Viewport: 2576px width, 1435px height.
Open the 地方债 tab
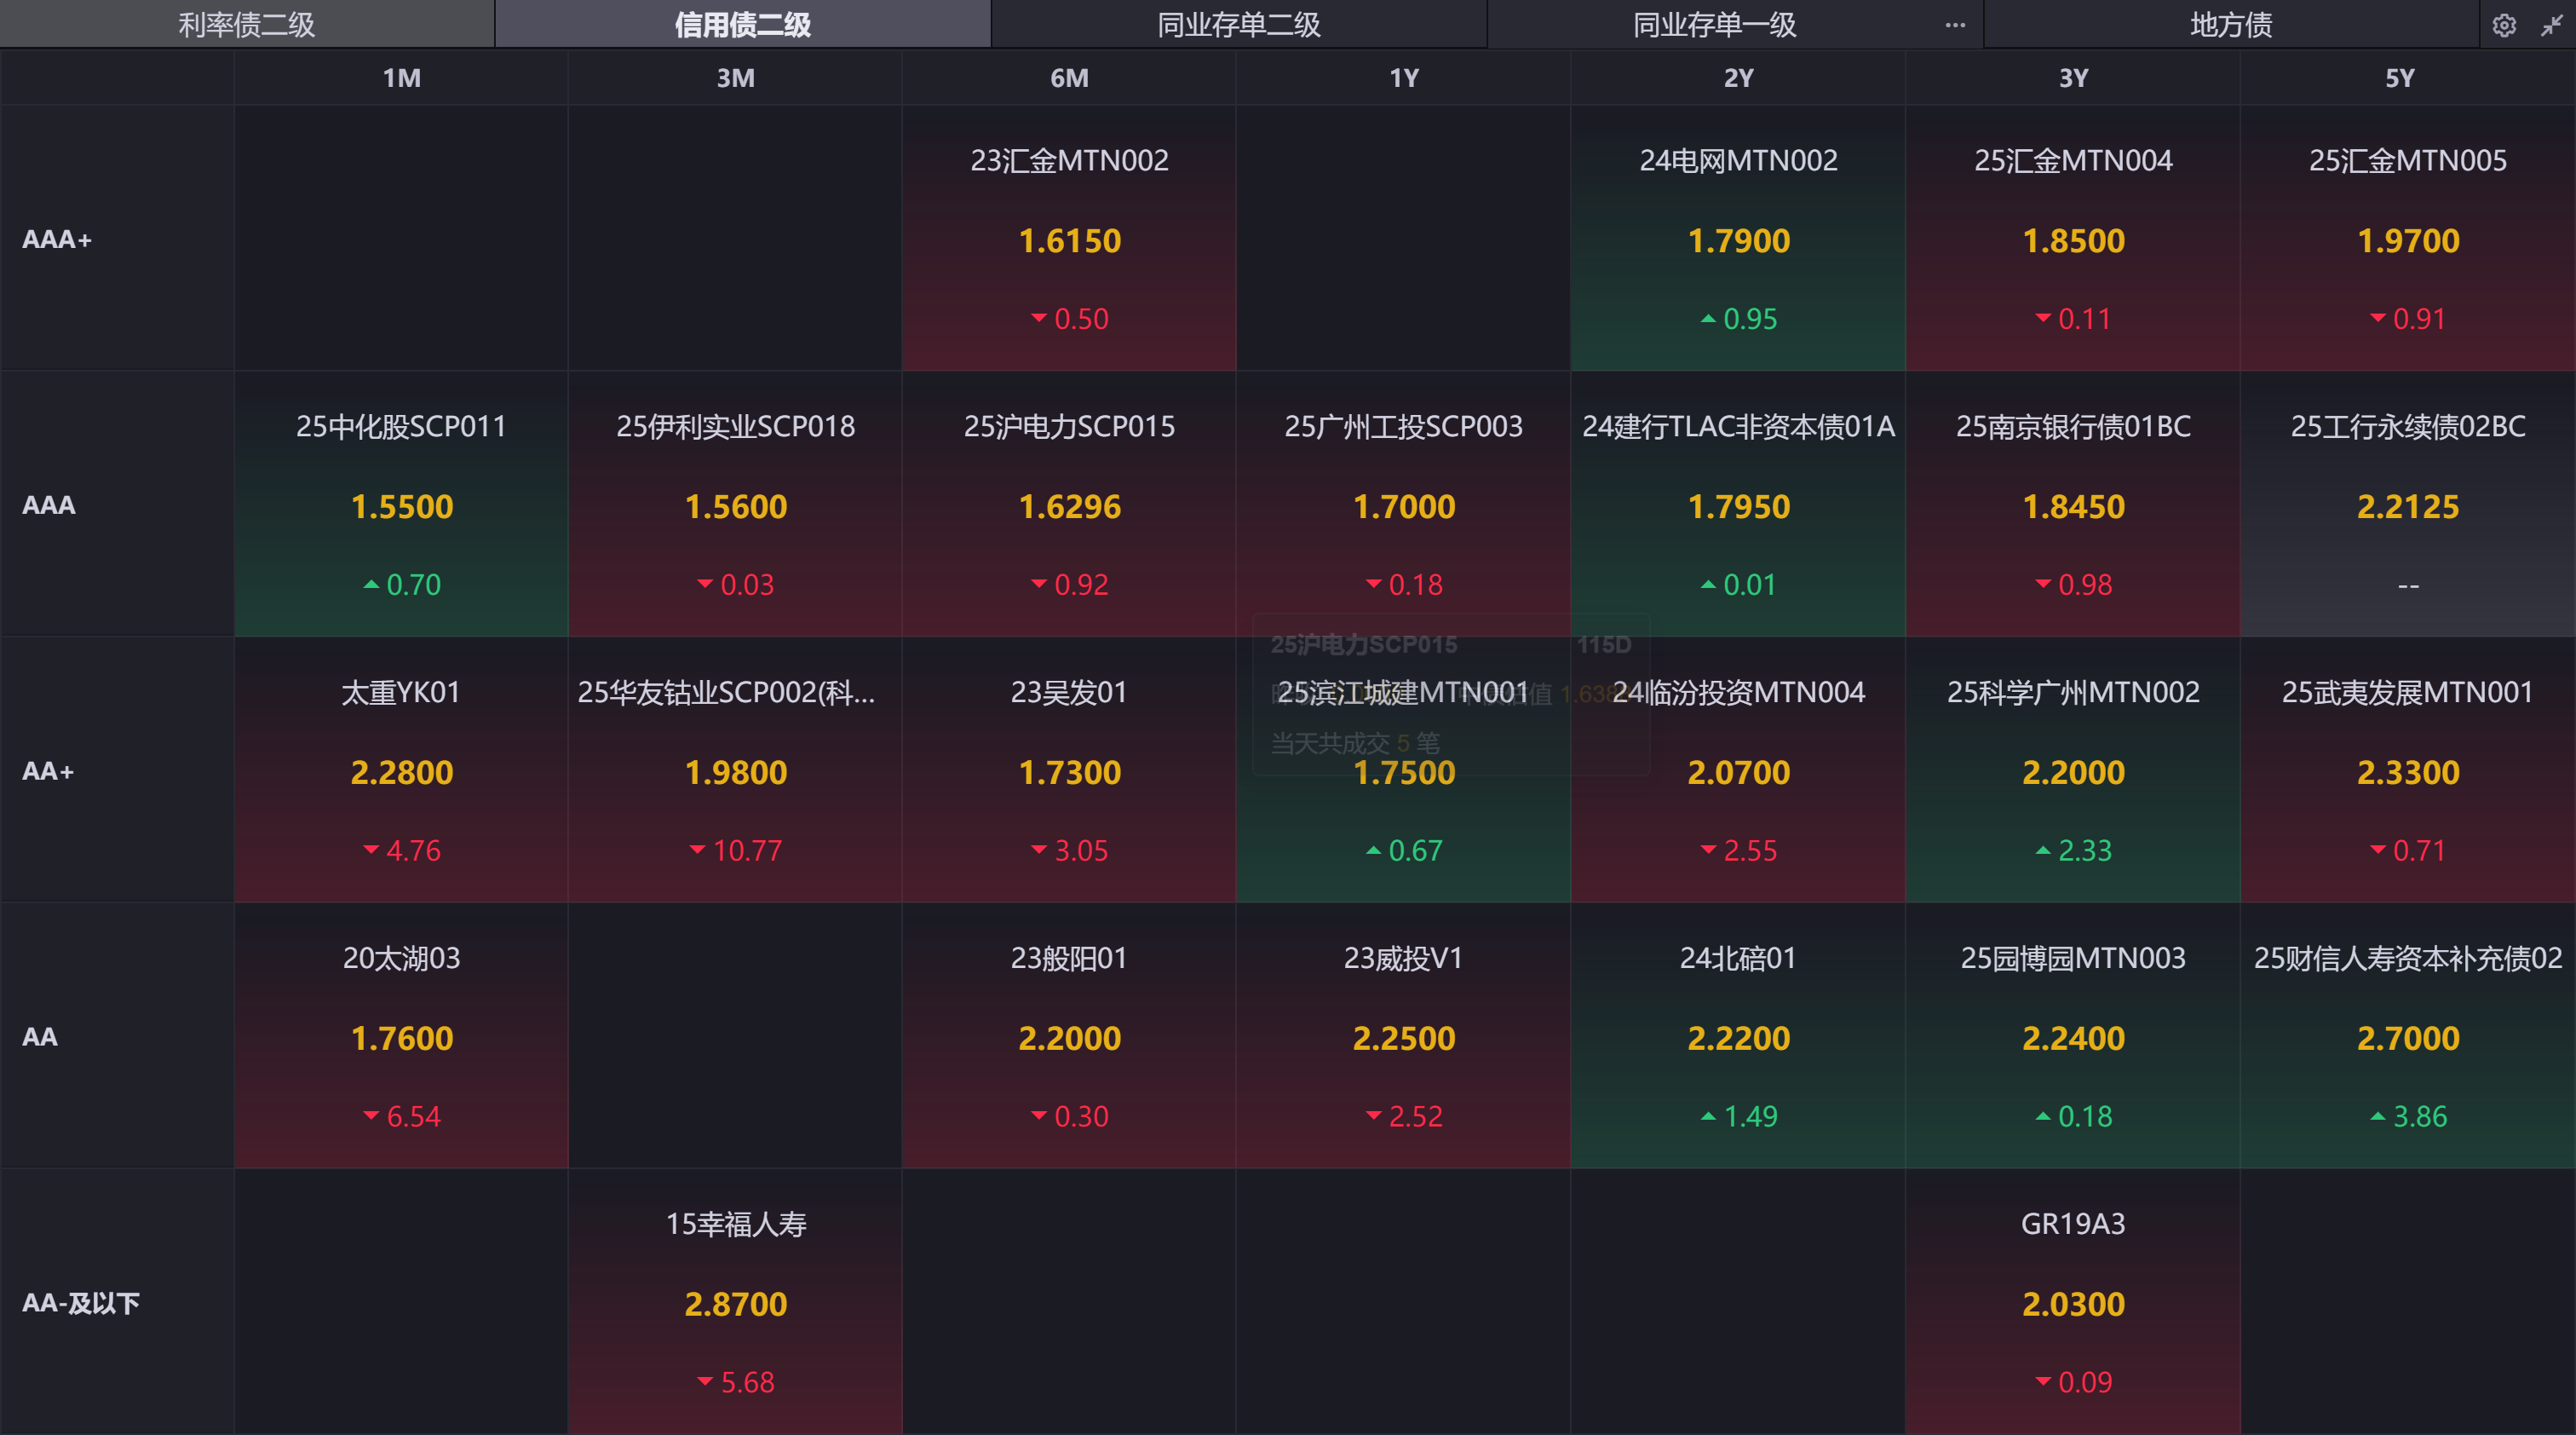(x=2230, y=25)
